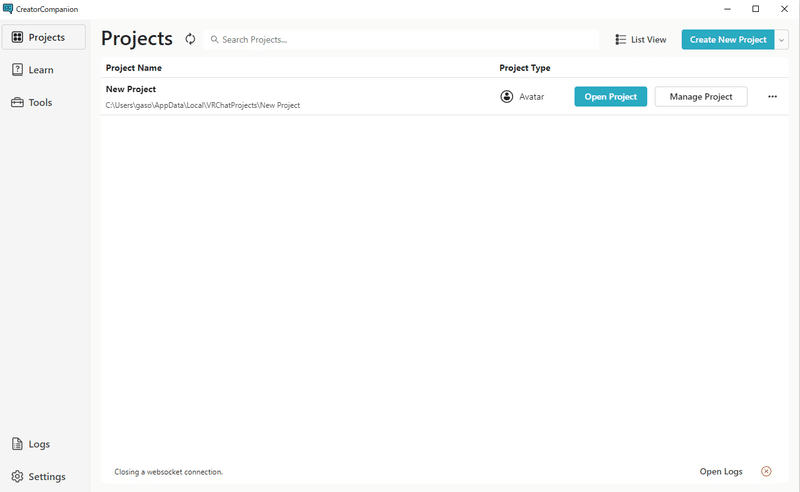The width and height of the screenshot is (800, 492).
Task: Click the CreatorCompanion app icon in title bar
Action: click(x=8, y=9)
